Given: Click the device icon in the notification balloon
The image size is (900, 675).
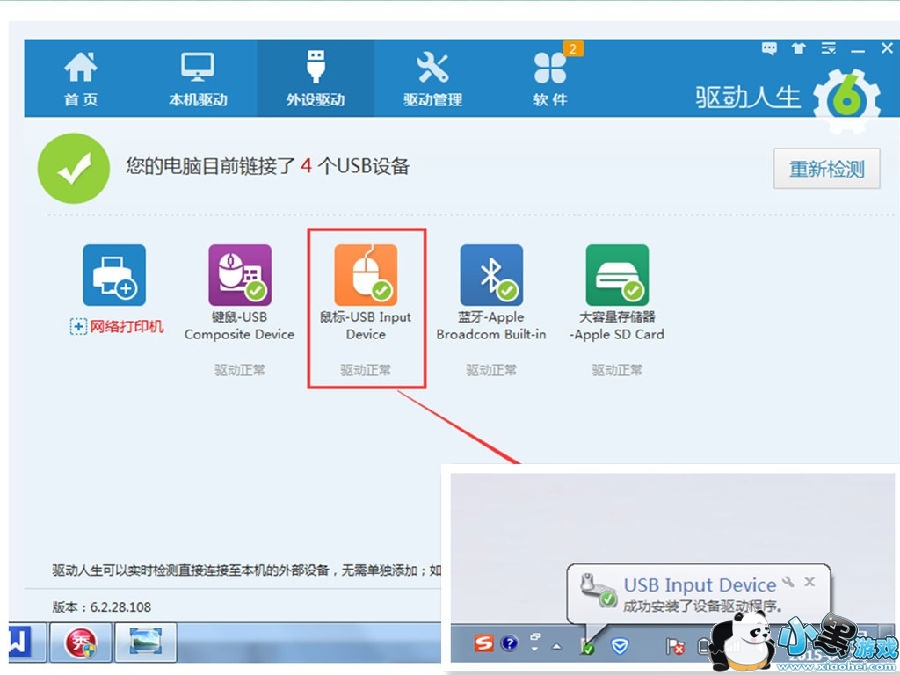Looking at the screenshot, I should pos(598,589).
